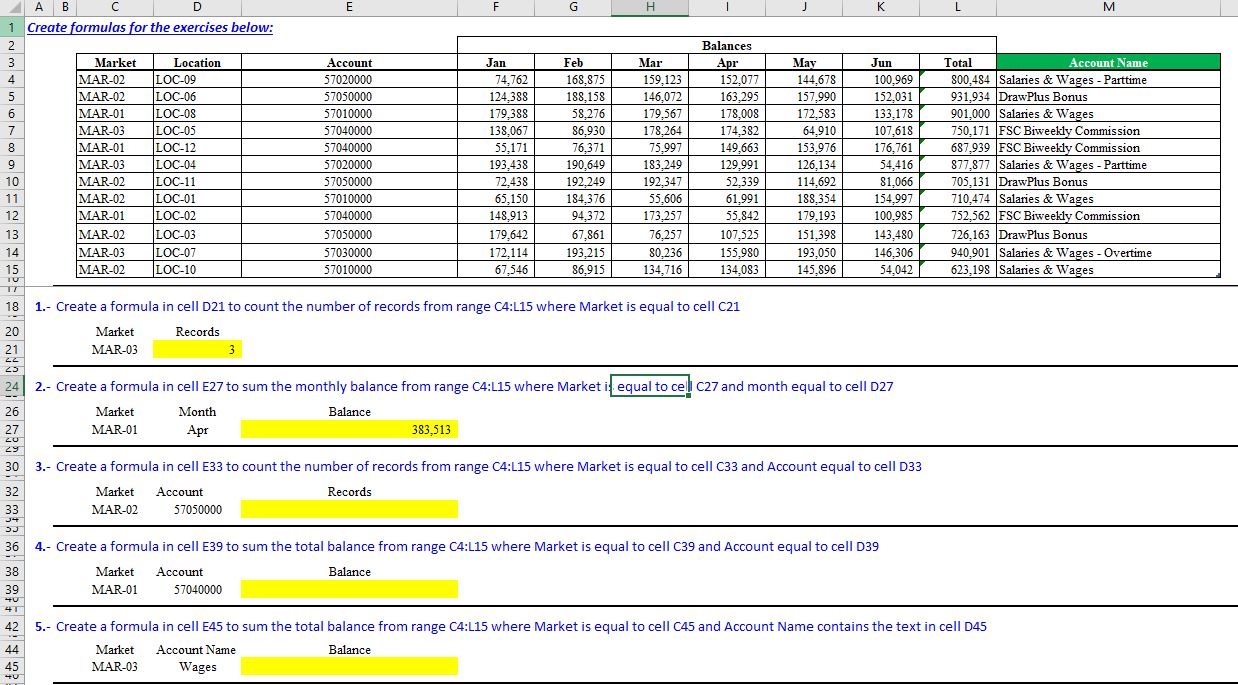1238x685 pixels.
Task: Click the yellow Balance cell showing 383,513
Action: [x=348, y=429]
